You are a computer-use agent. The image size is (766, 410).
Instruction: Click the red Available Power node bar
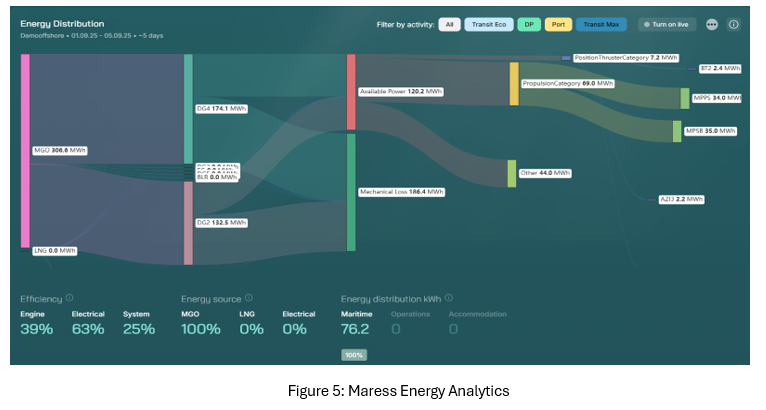[x=351, y=91]
